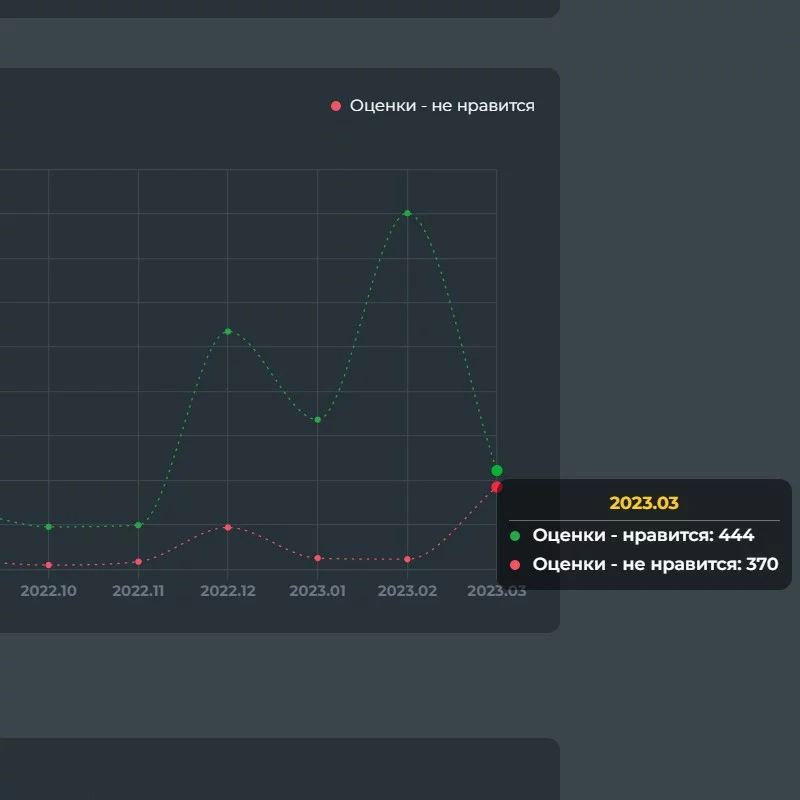Click the tooltip row 'Оценки - не нравится: 370'
The height and width of the screenshot is (800, 800).
click(644, 564)
